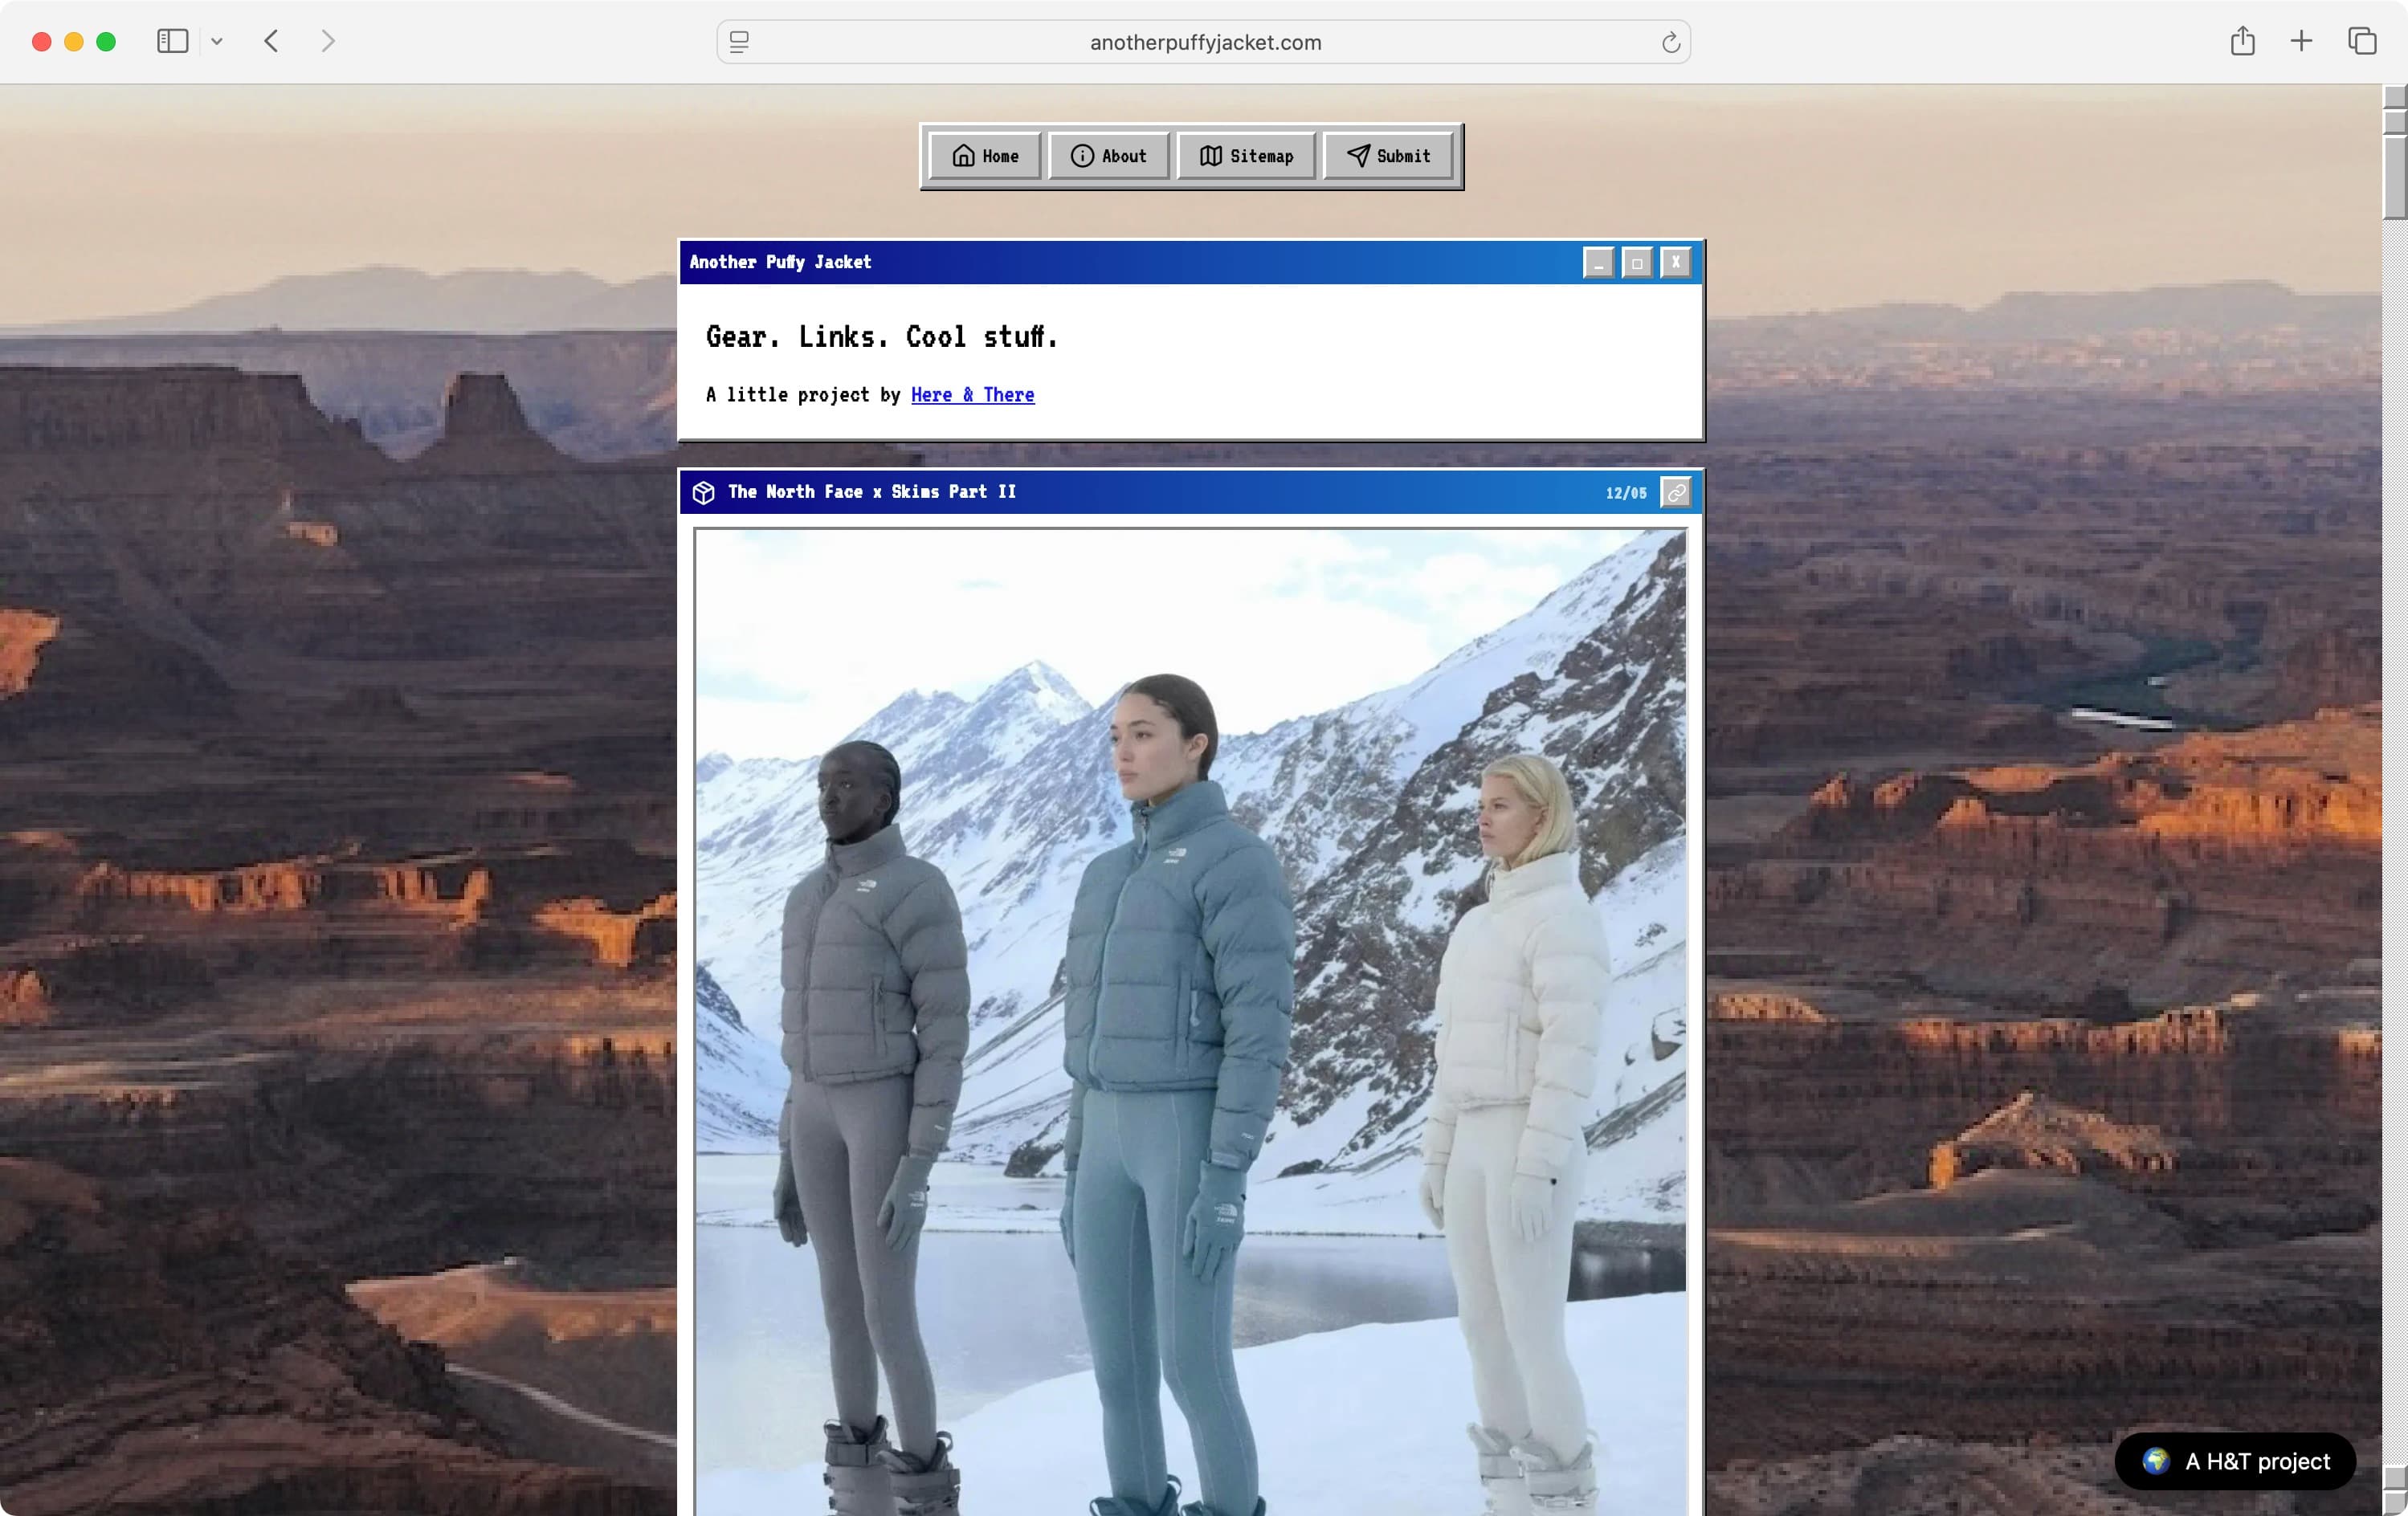The height and width of the screenshot is (1516, 2408).
Task: Click the address bar URL field
Action: point(1204,43)
